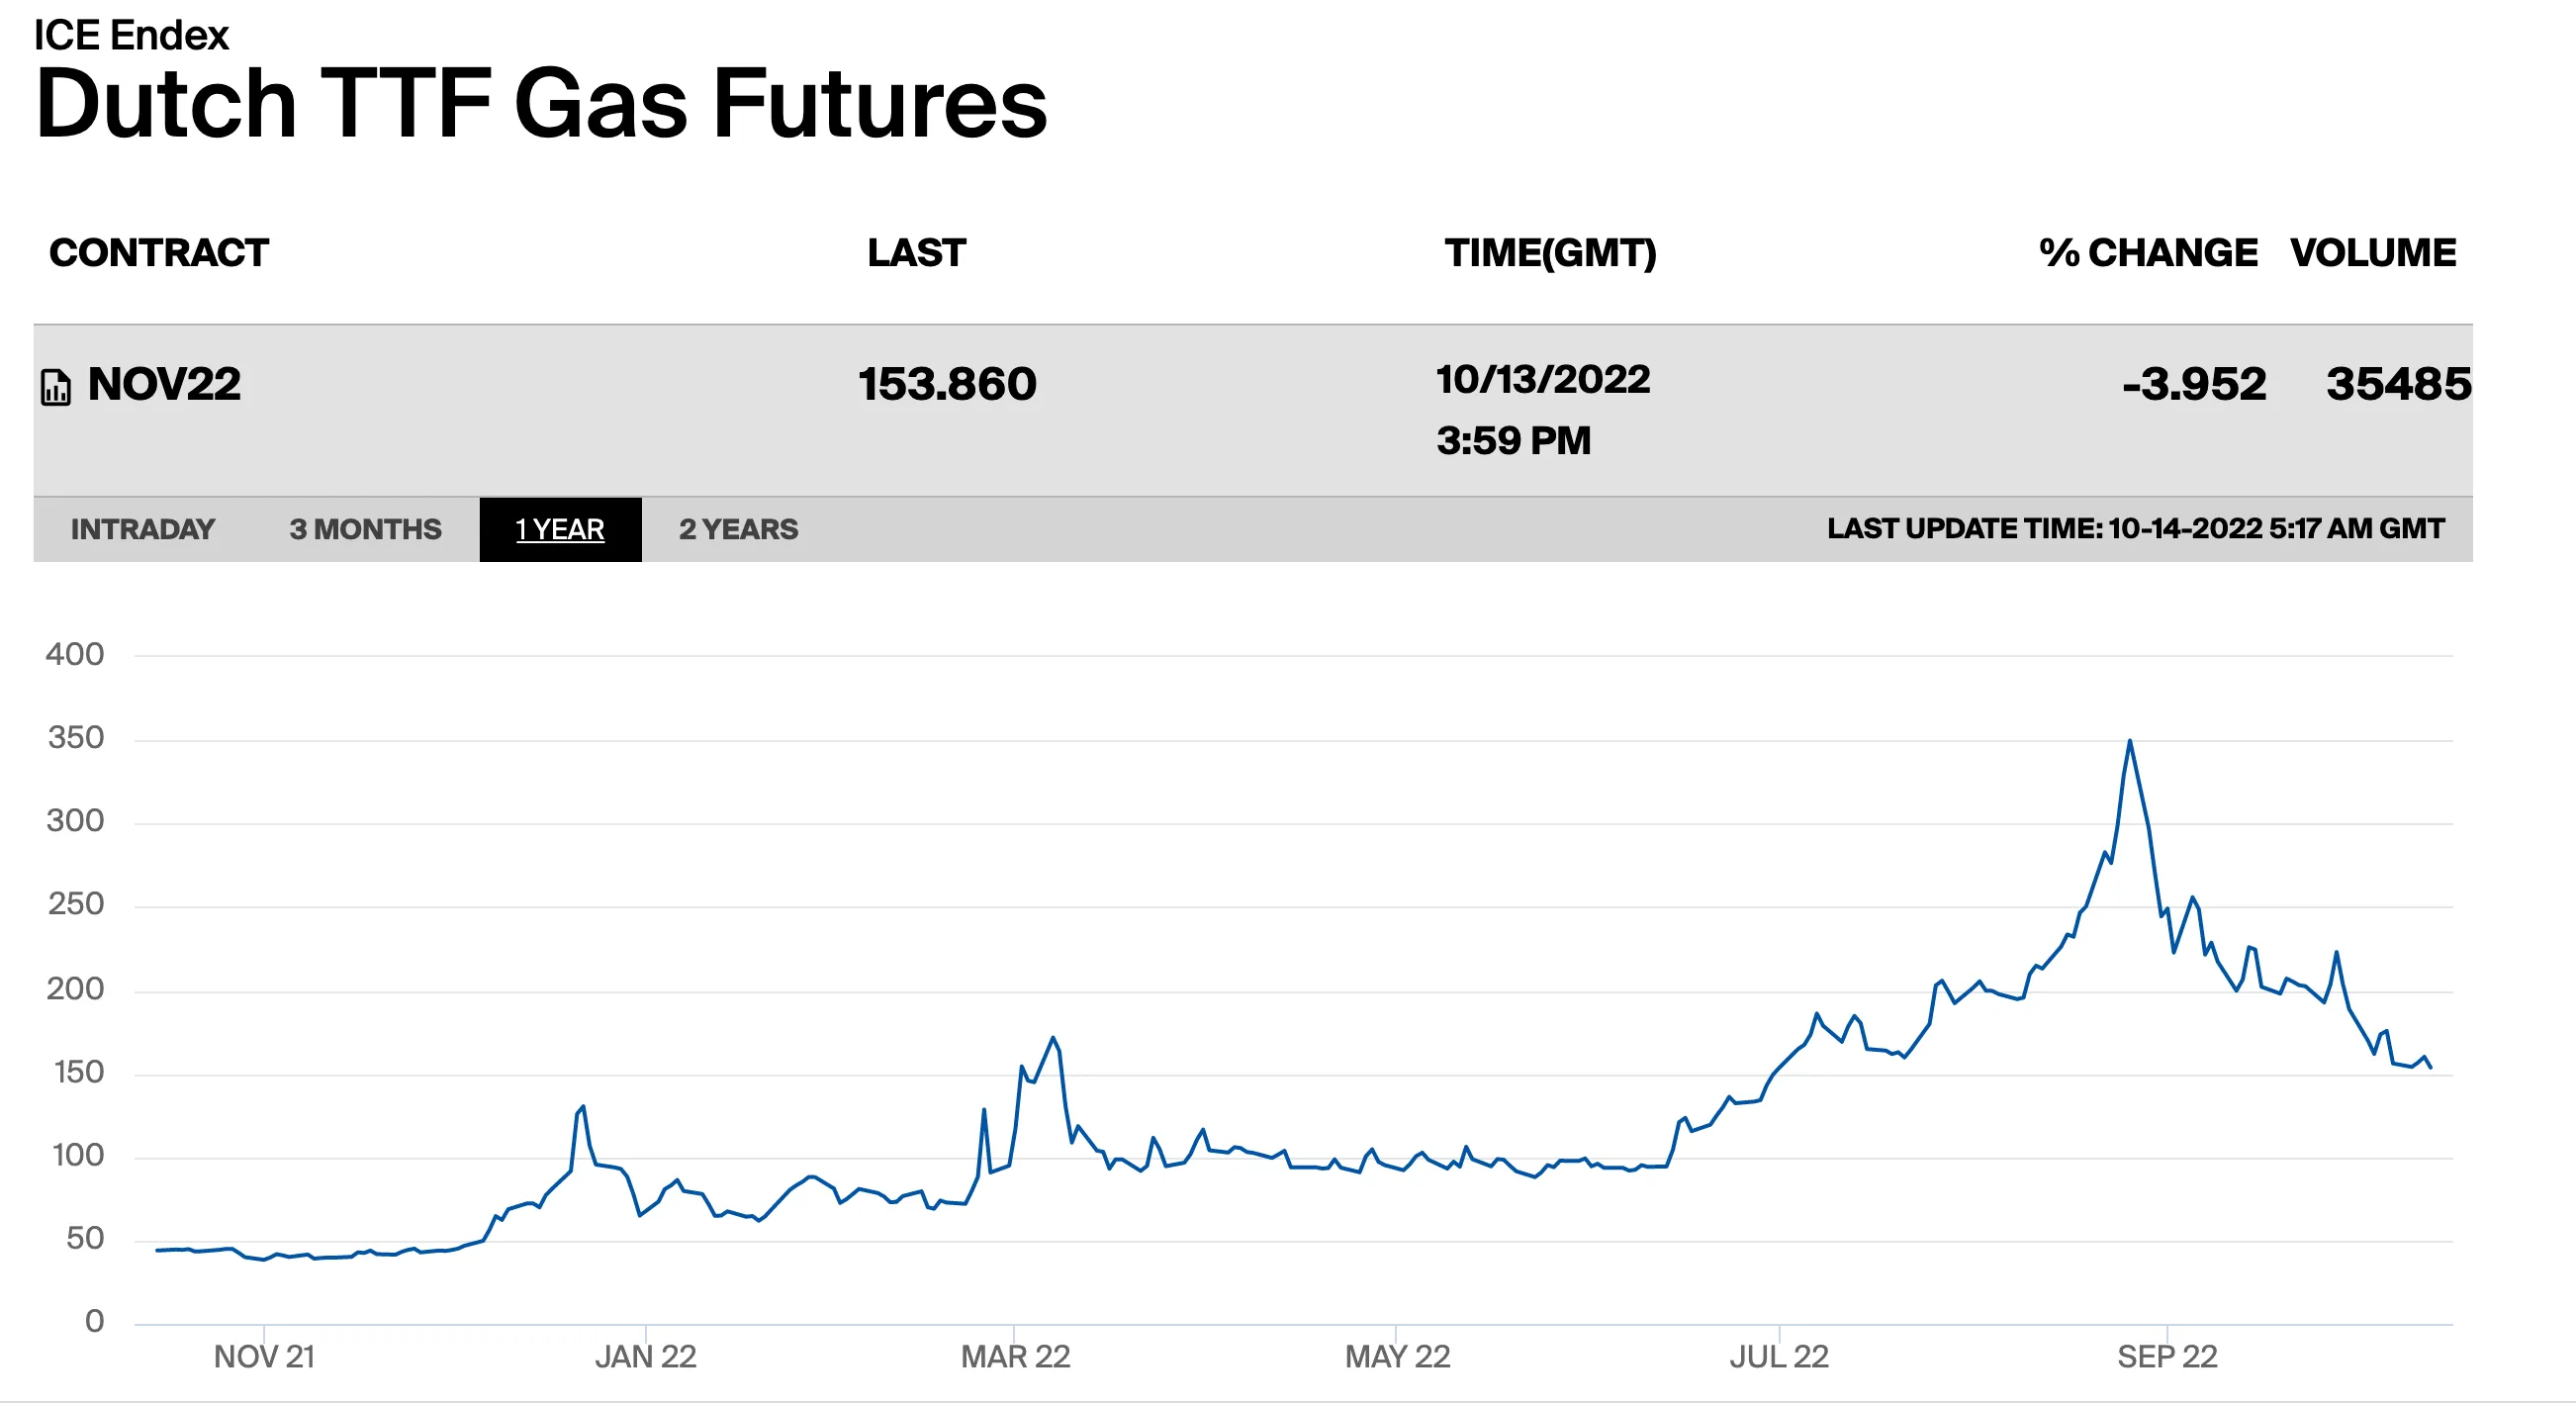This screenshot has width=2576, height=1407.
Task: Click the MAR 22 axis label
Action: pos(1015,1357)
